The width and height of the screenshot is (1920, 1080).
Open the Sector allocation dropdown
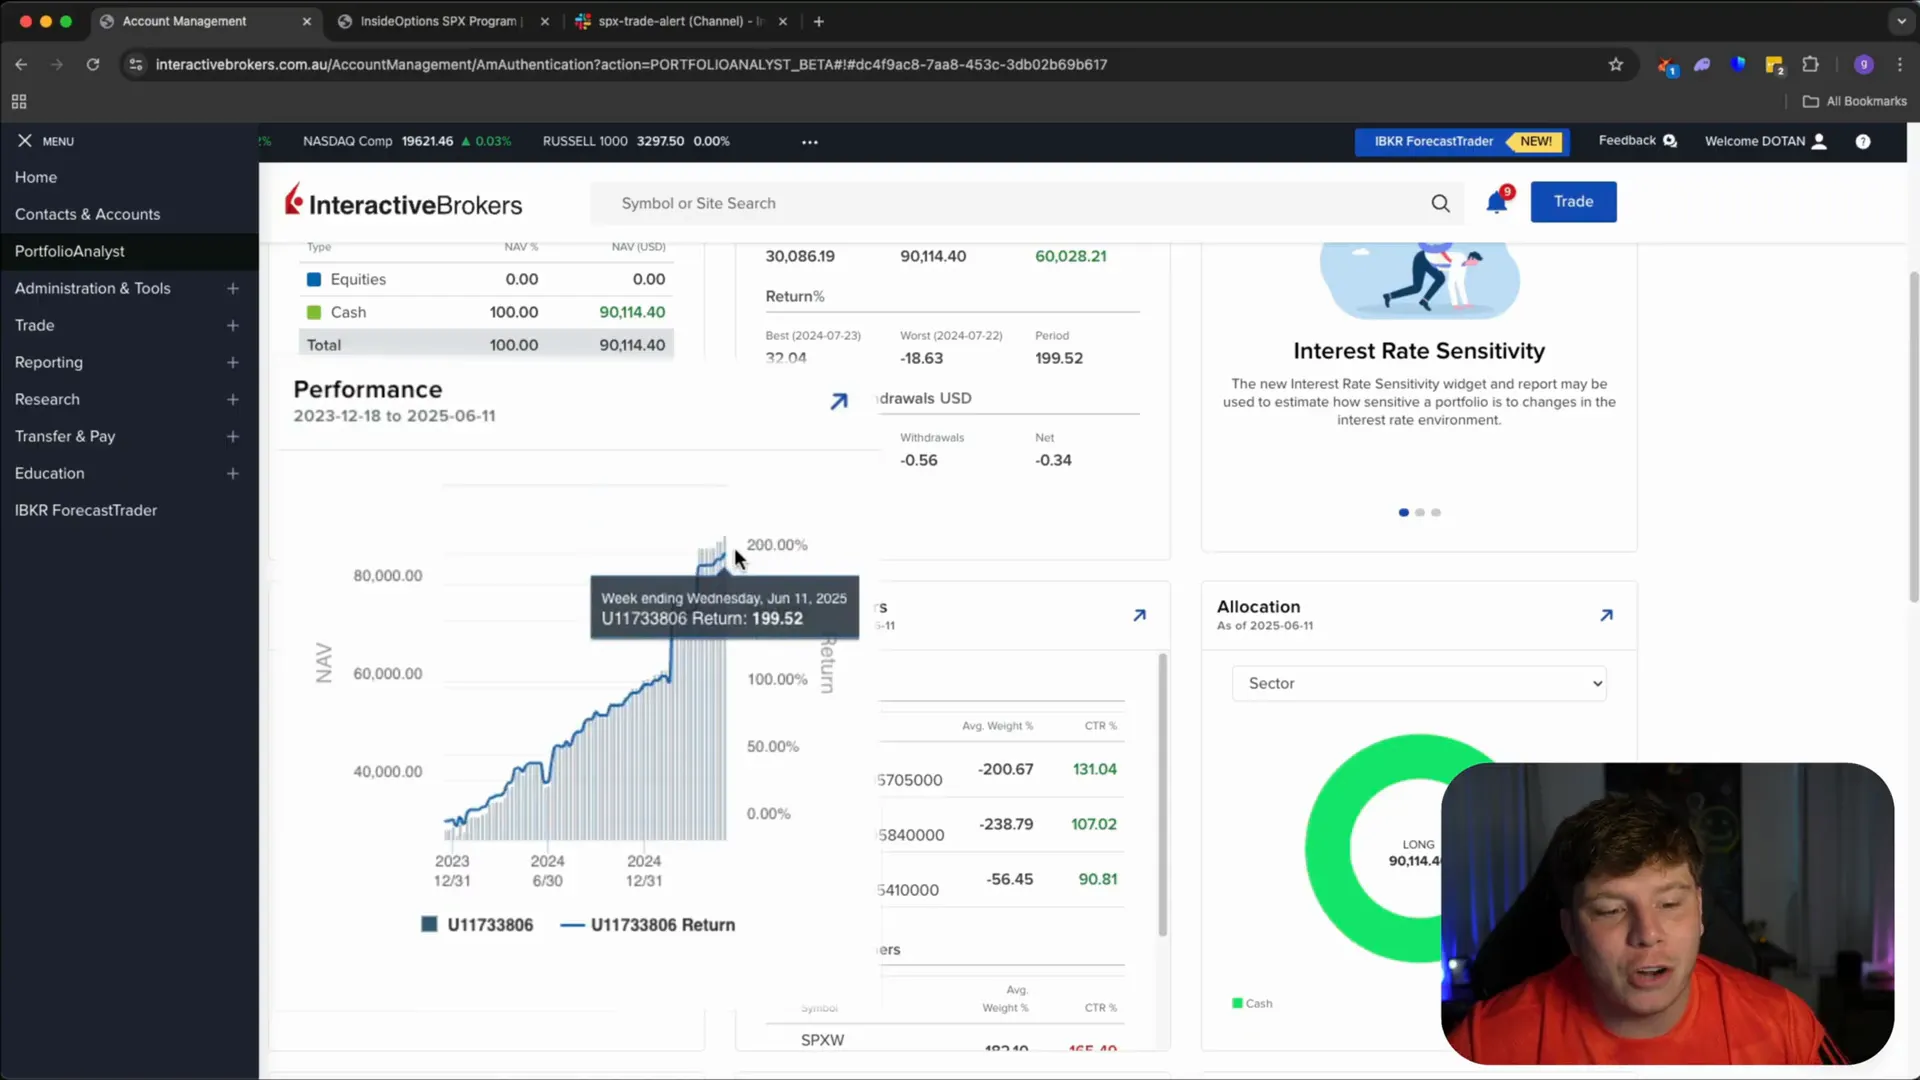[x=1419, y=684]
